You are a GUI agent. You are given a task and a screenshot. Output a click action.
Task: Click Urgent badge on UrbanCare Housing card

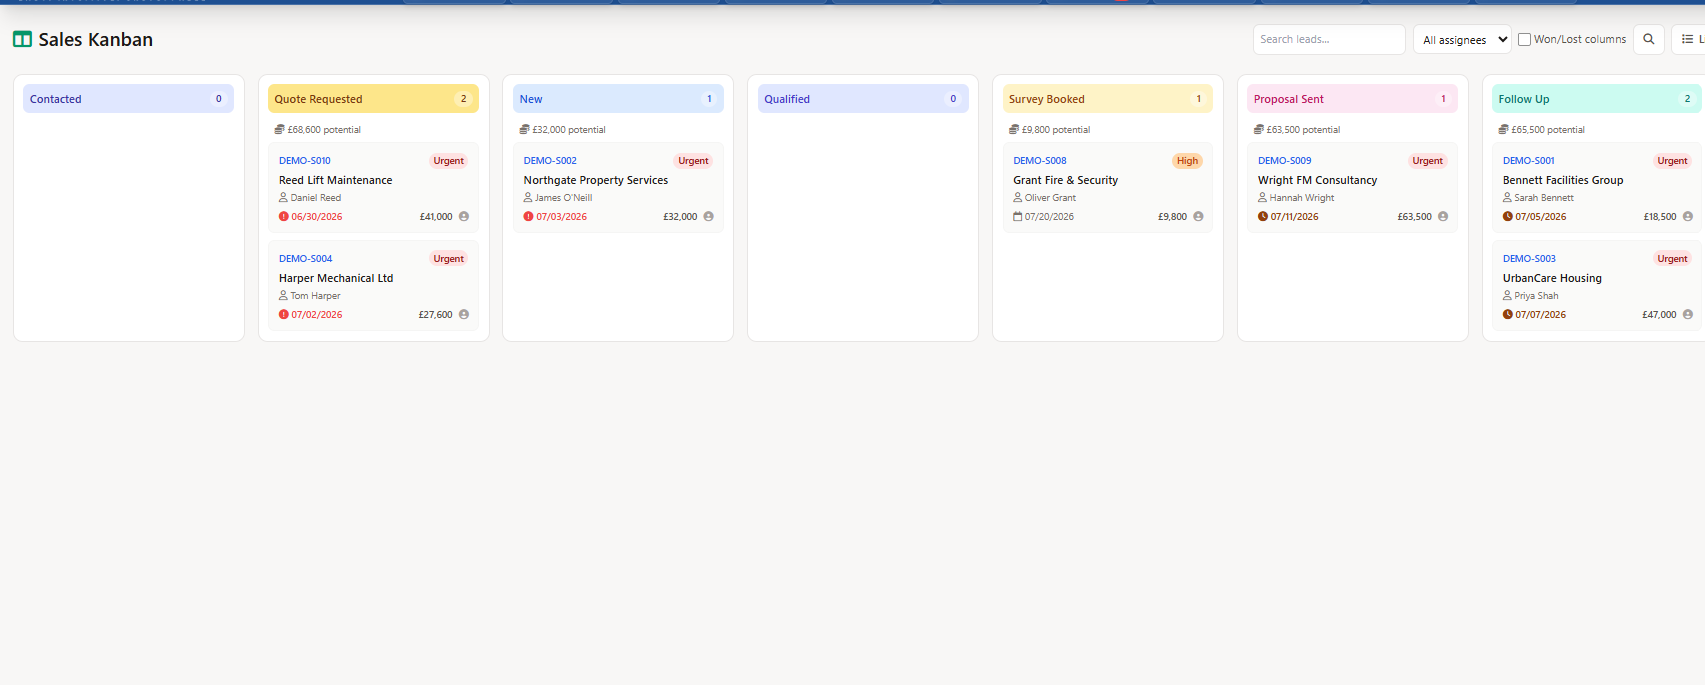click(1672, 258)
